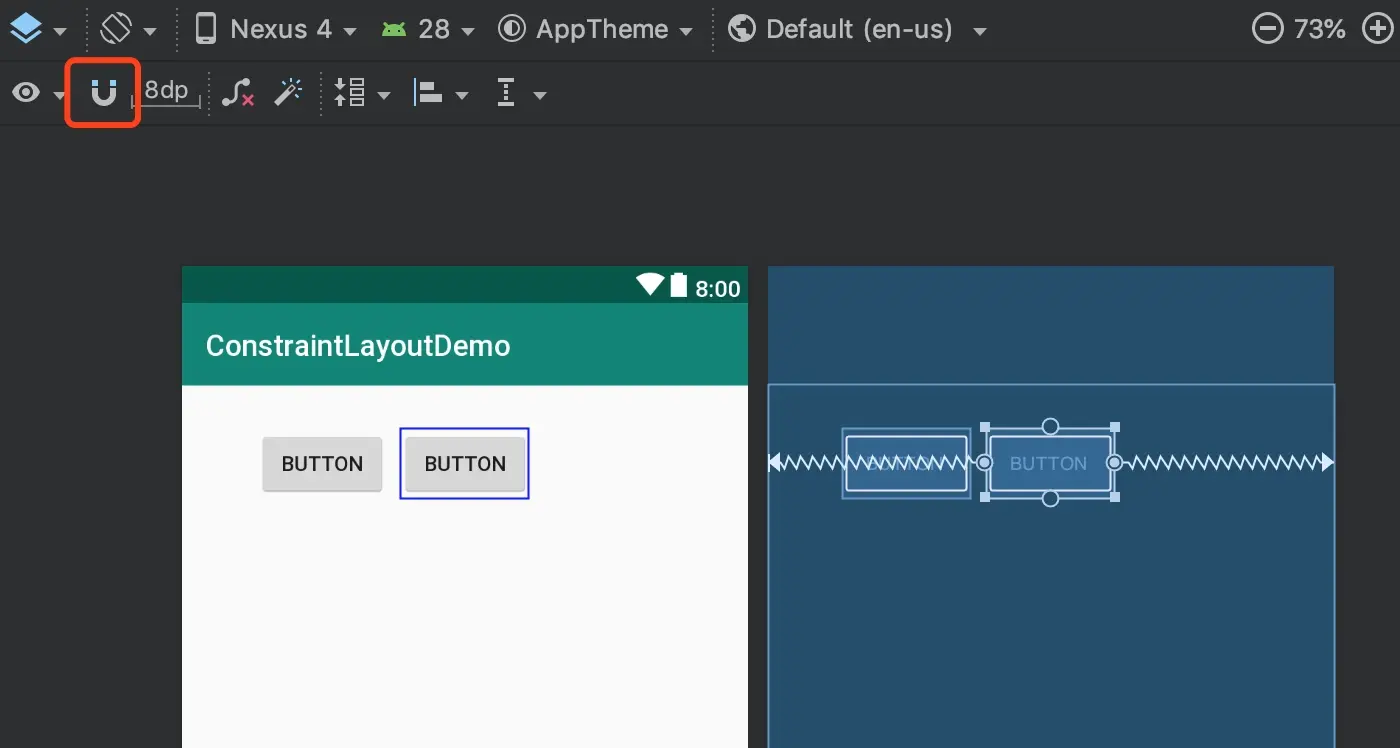The height and width of the screenshot is (748, 1400).
Task: Zoom in the layout editor
Action: click(x=1379, y=29)
